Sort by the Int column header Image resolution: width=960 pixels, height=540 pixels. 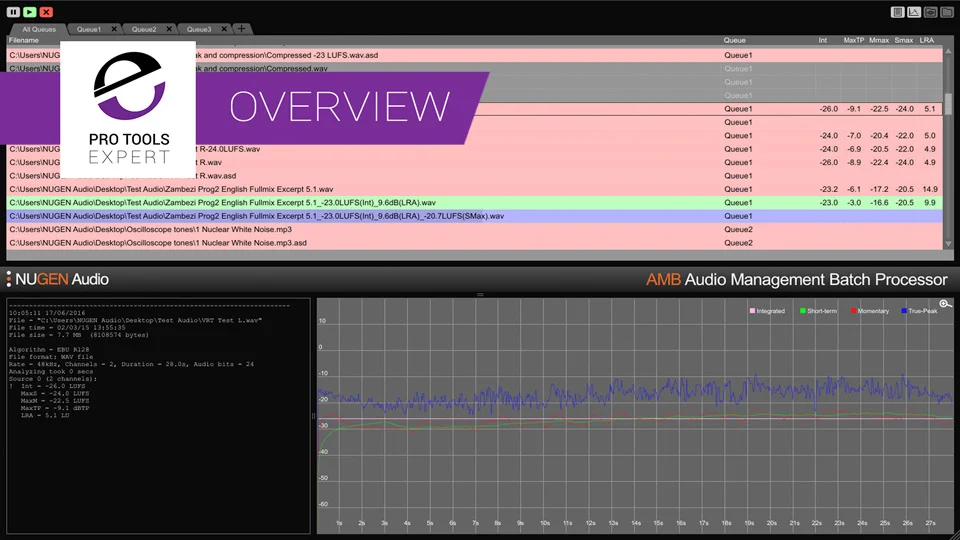tap(822, 40)
